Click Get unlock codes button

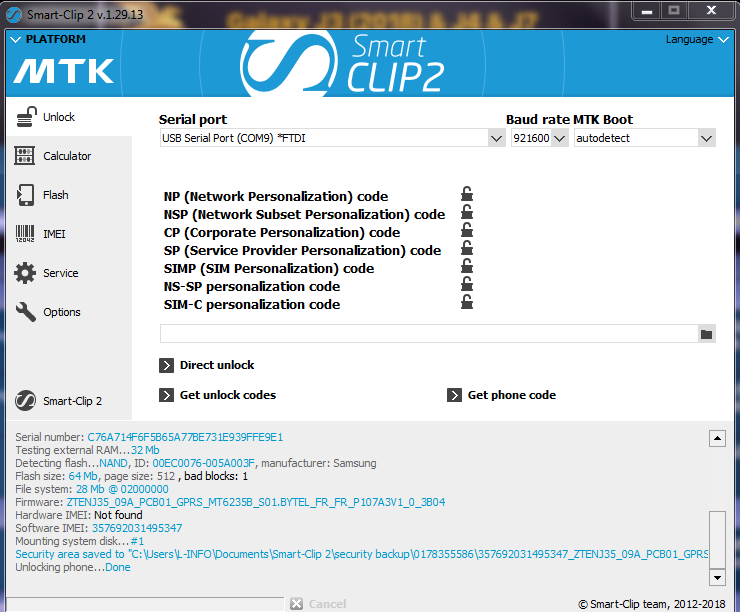pos(218,395)
